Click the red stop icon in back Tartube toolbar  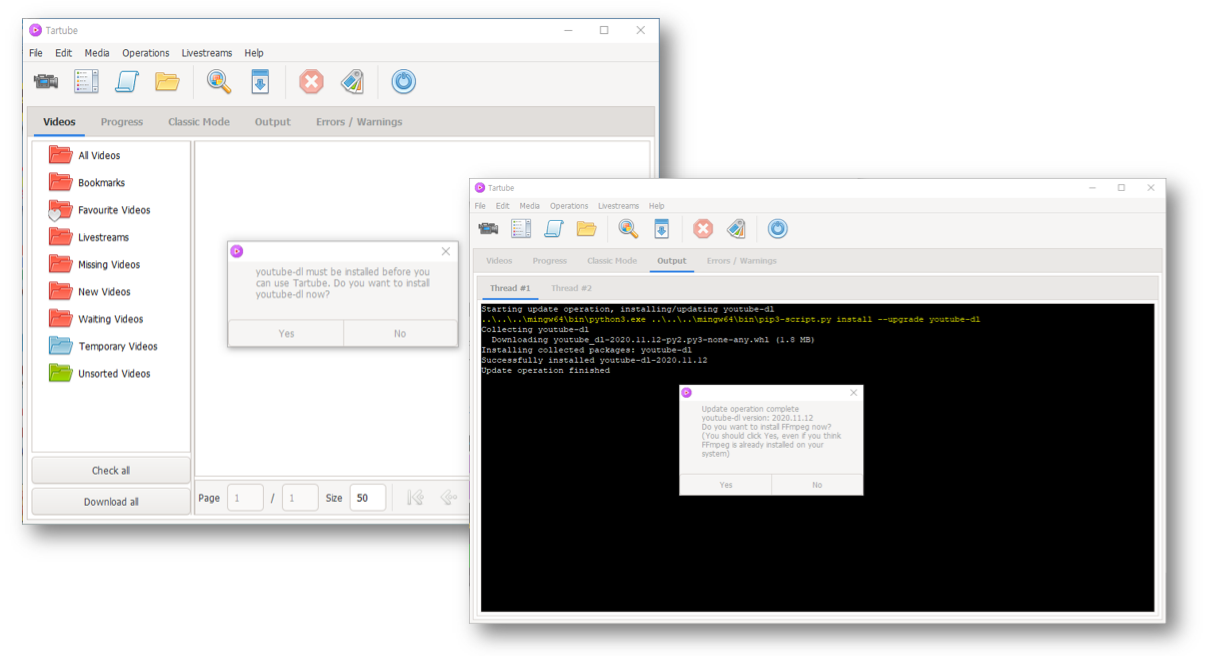311,82
